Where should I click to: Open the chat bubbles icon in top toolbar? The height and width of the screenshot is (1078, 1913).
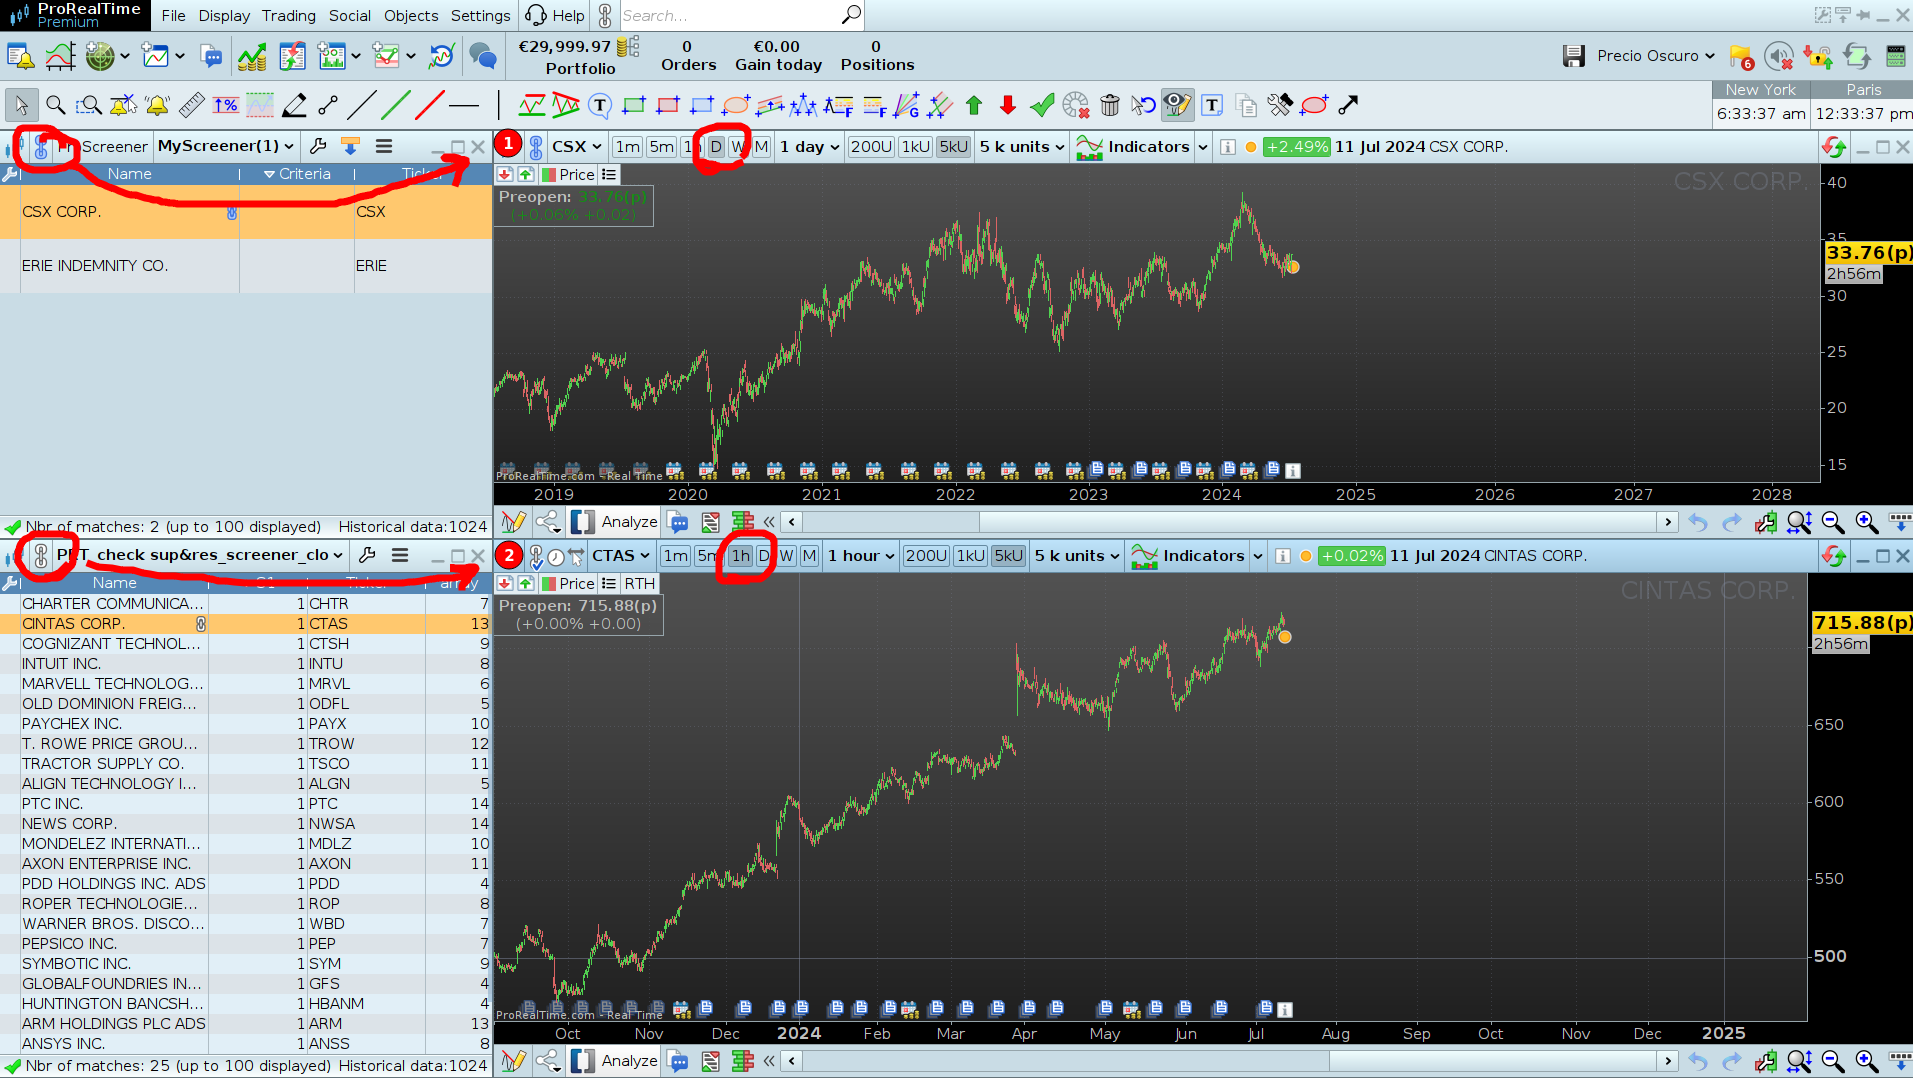(483, 56)
